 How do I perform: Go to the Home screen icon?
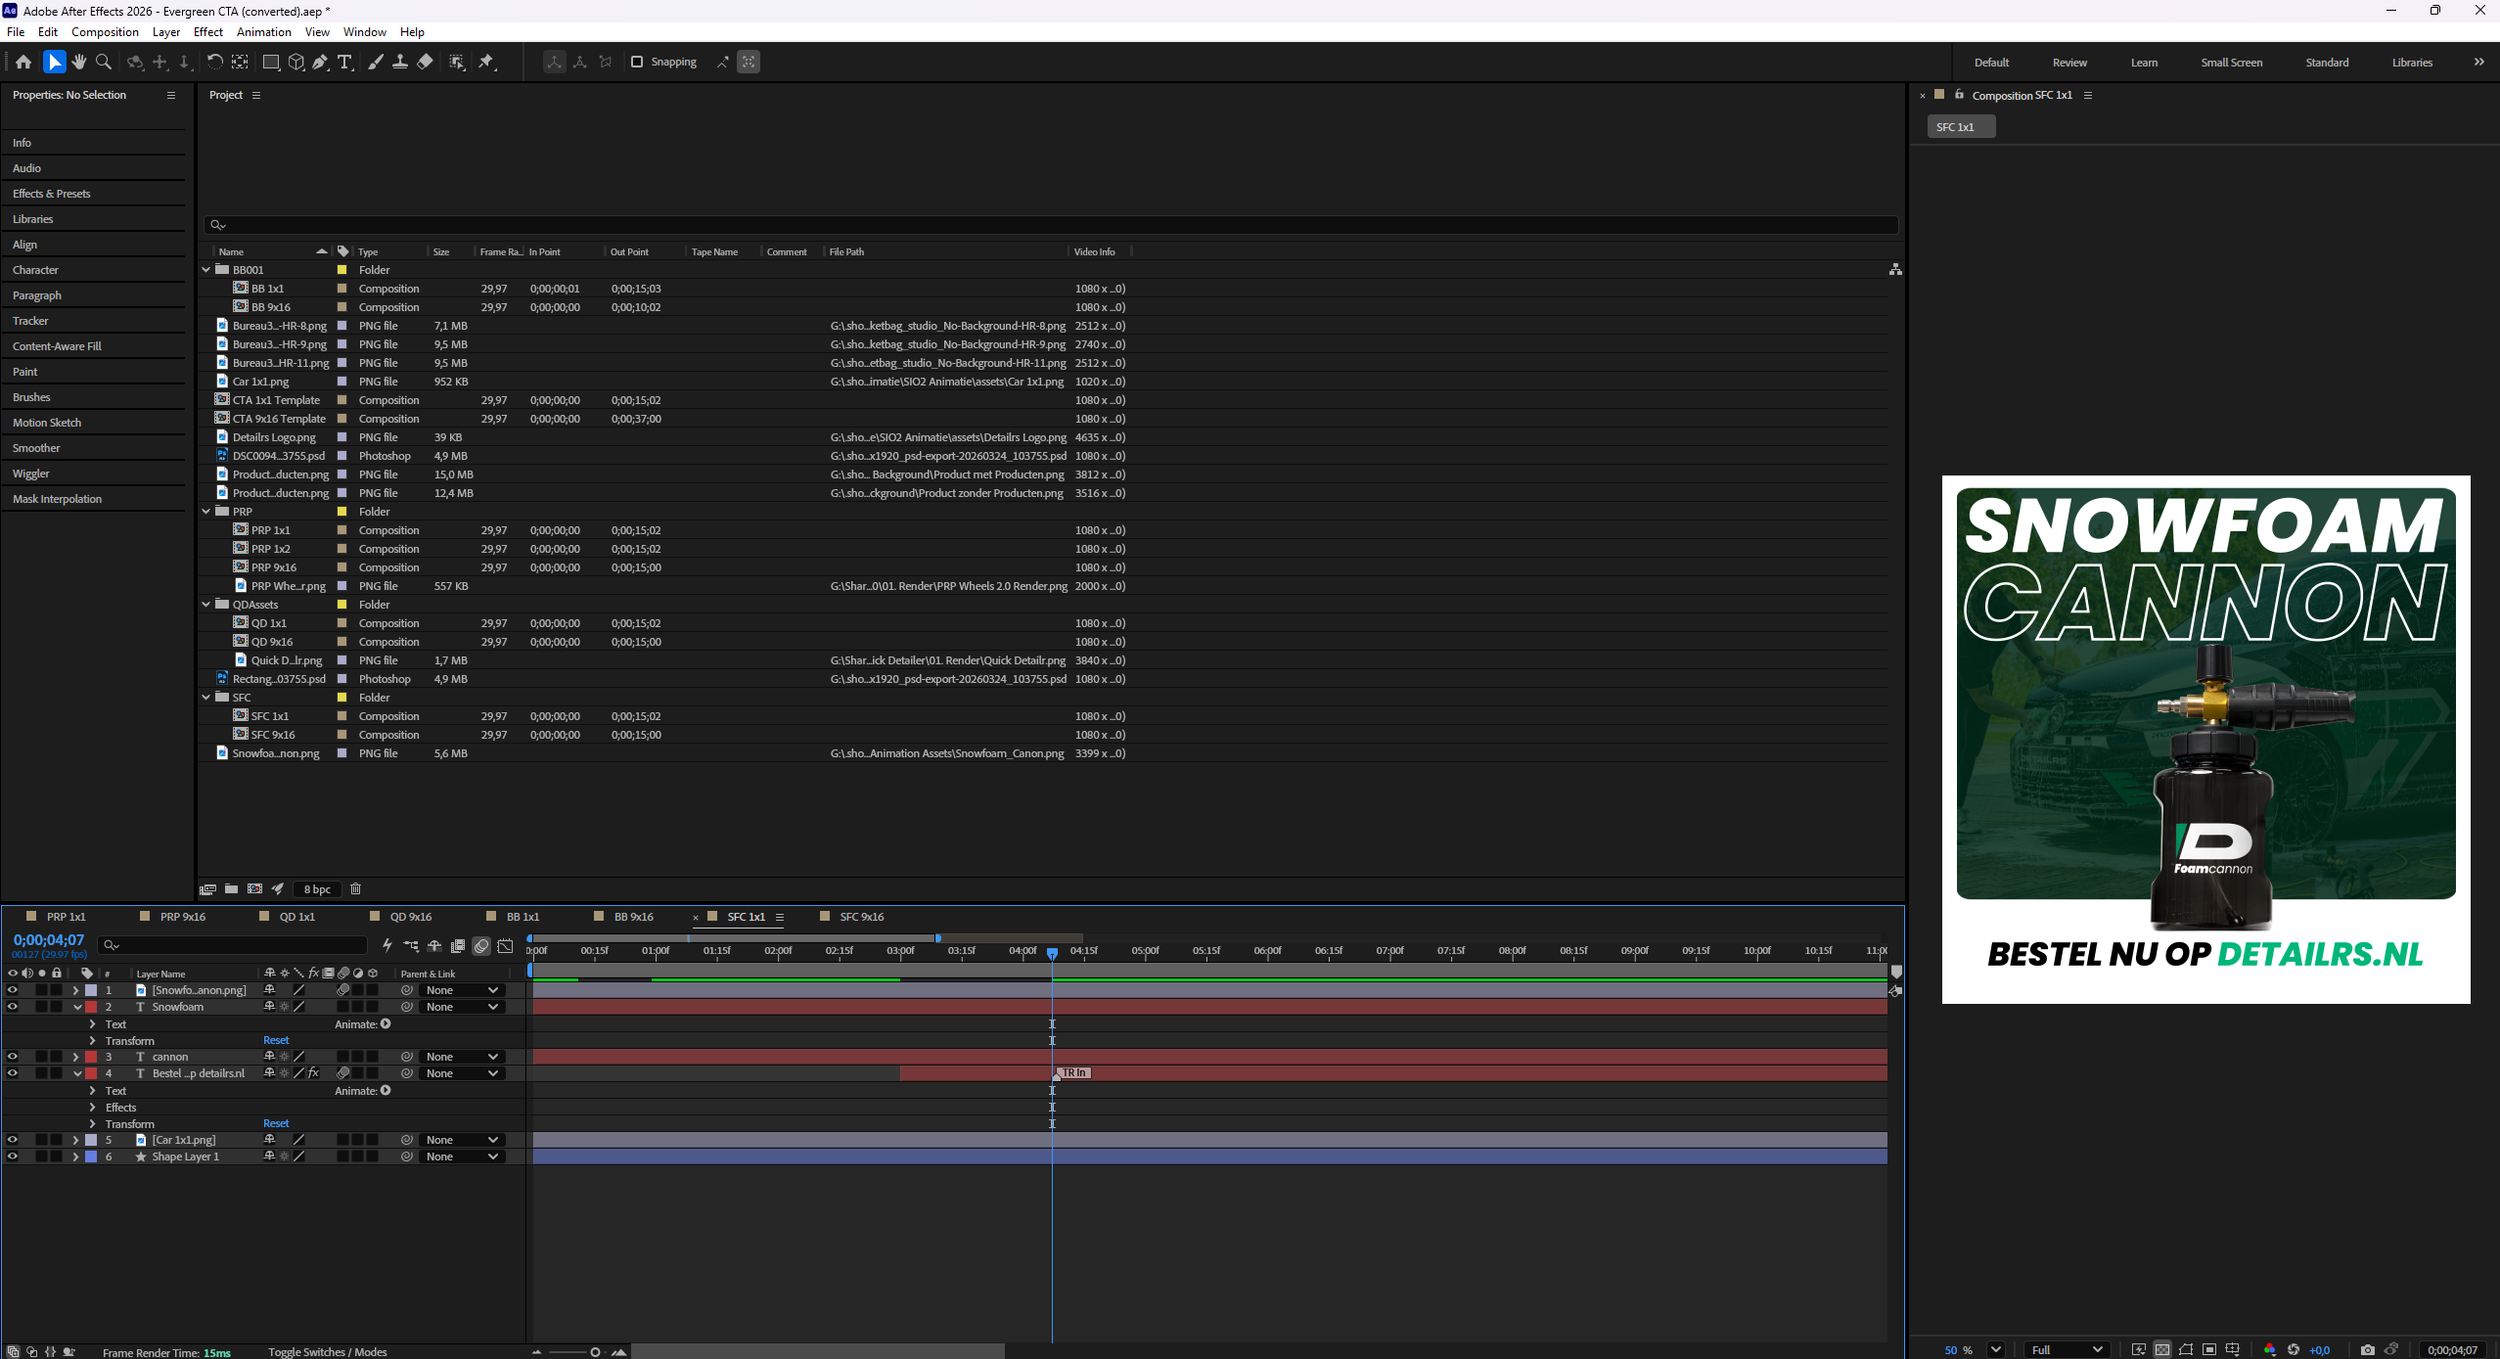[23, 62]
